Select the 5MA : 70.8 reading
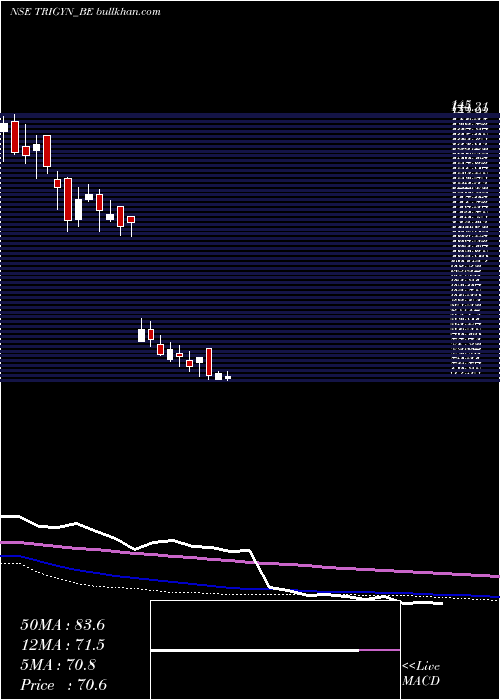The width and height of the screenshot is (500, 700). click(x=58, y=665)
